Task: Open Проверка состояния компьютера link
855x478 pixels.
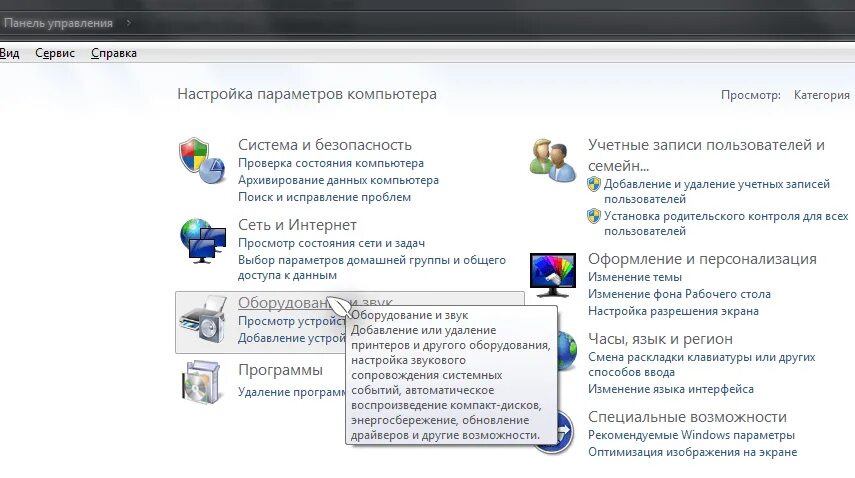Action: 330,163
